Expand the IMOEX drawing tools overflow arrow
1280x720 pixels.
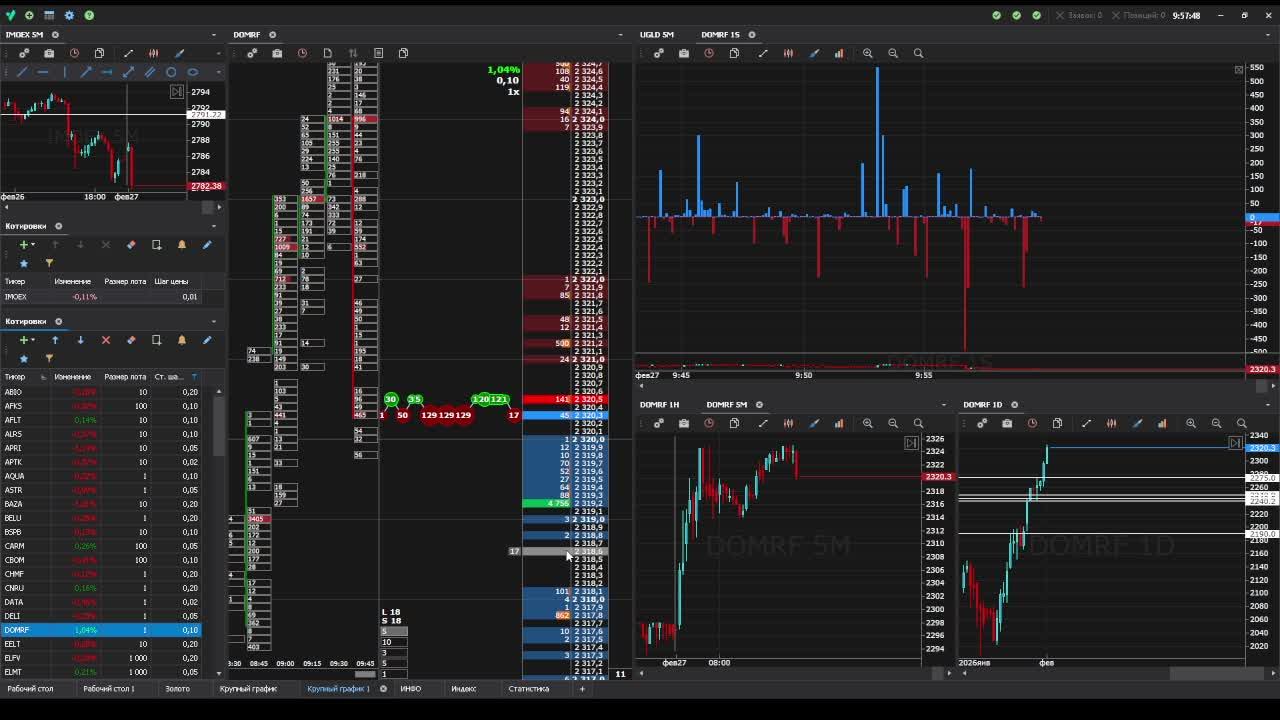[219, 72]
